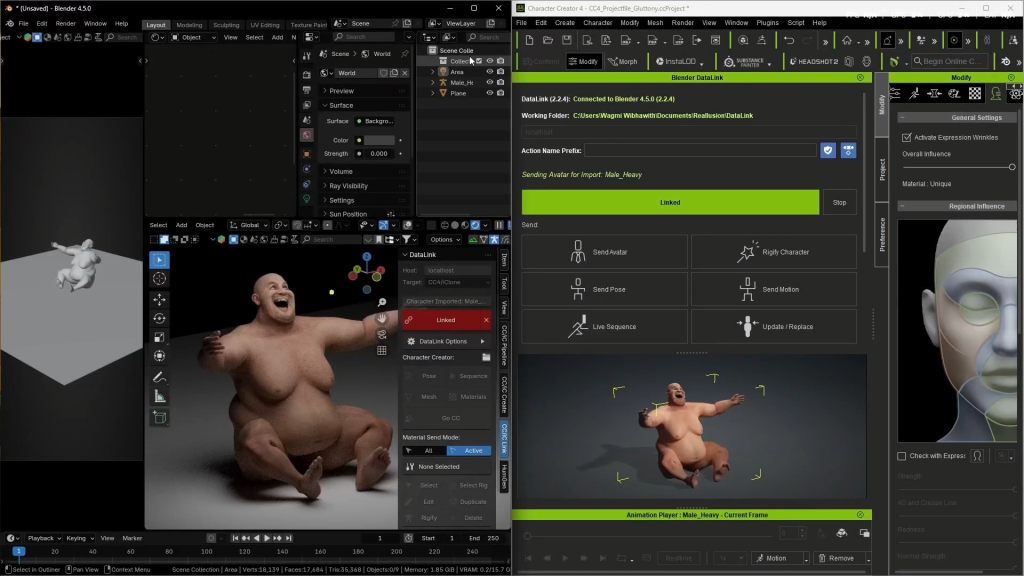Uncheck Activate Expression Wrinkles
The image size is (1024, 576).
pos(906,137)
